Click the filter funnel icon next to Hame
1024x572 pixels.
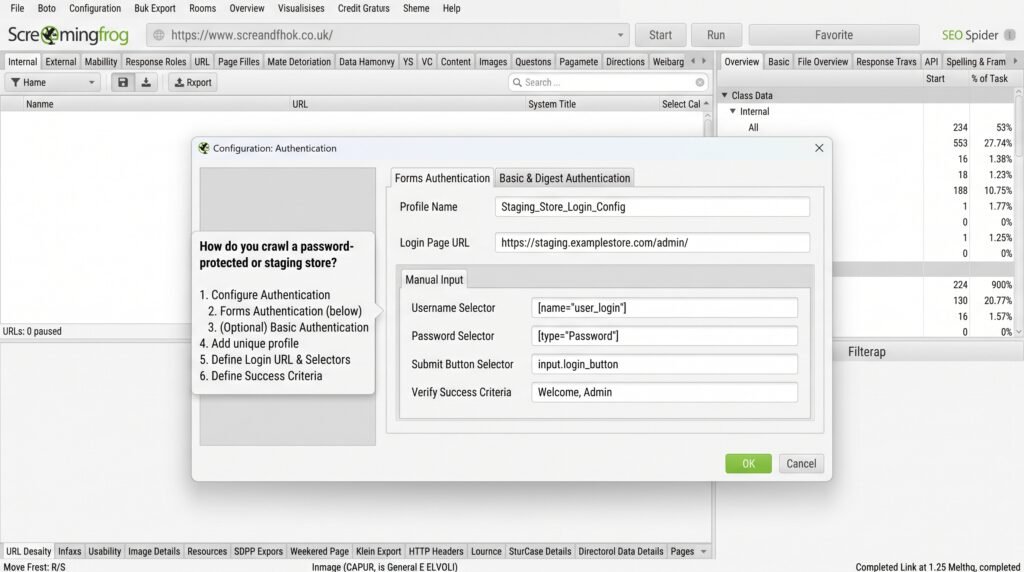pyautogui.click(x=15, y=82)
